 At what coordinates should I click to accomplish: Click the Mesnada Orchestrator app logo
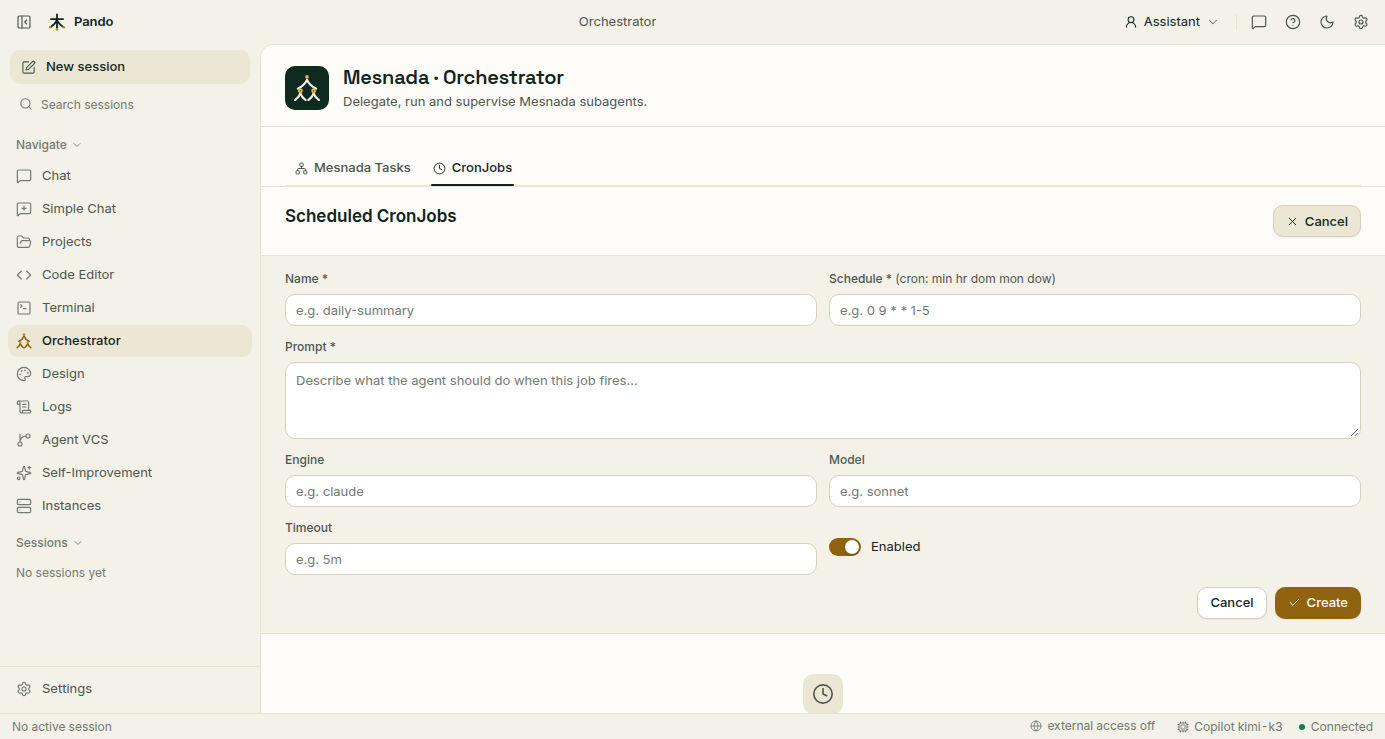(x=307, y=88)
